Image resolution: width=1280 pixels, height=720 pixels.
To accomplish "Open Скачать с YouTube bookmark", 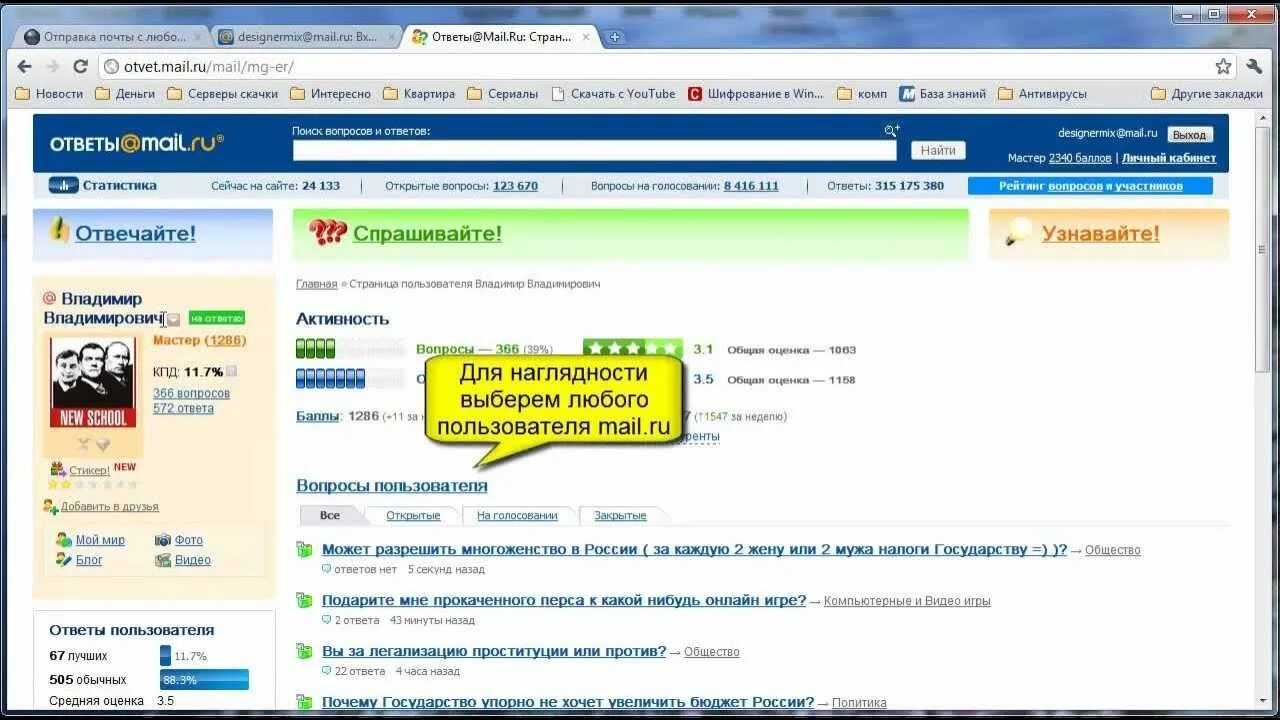I will tap(612, 94).
